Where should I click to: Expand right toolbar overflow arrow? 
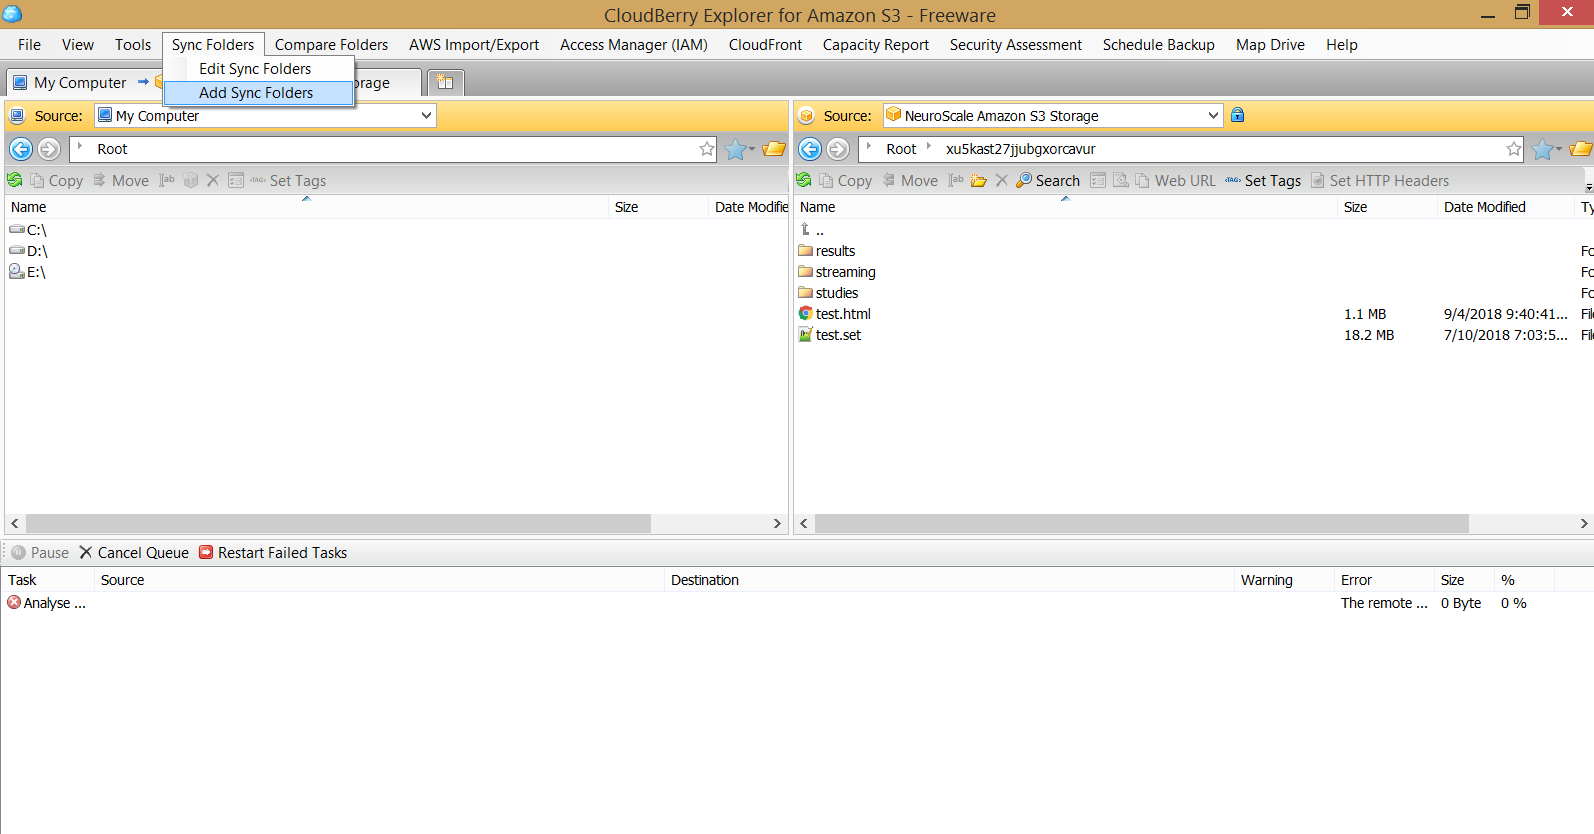coord(1588,186)
